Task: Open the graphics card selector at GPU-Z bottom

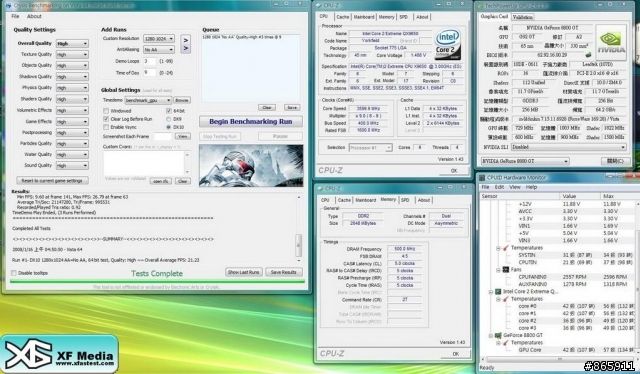Action: point(524,161)
